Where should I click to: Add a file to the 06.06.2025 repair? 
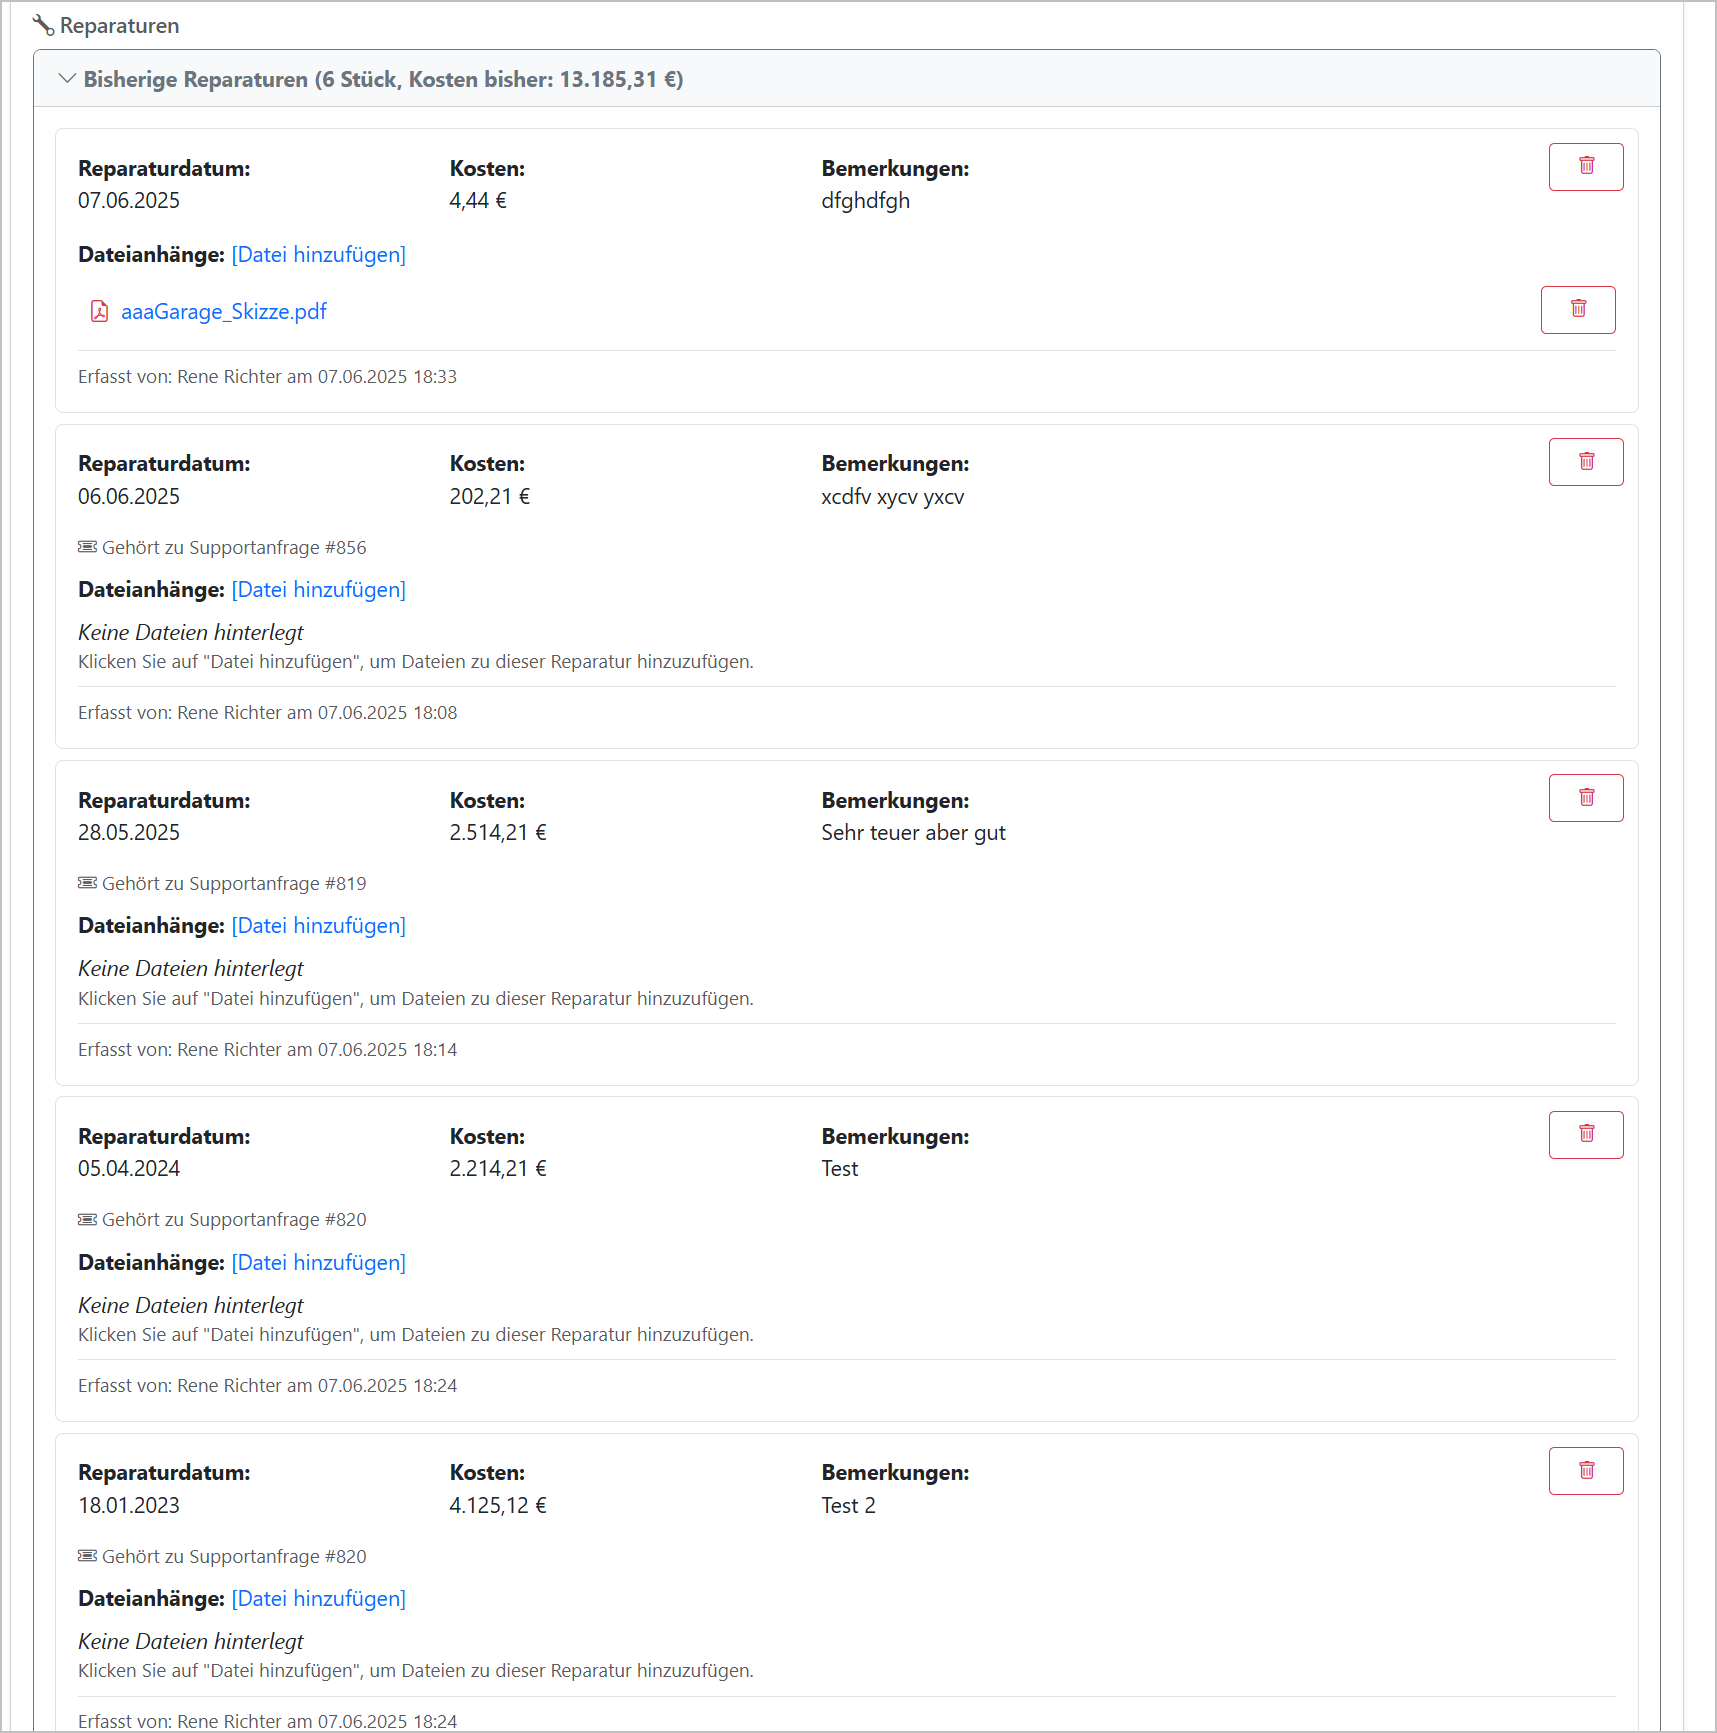[319, 590]
